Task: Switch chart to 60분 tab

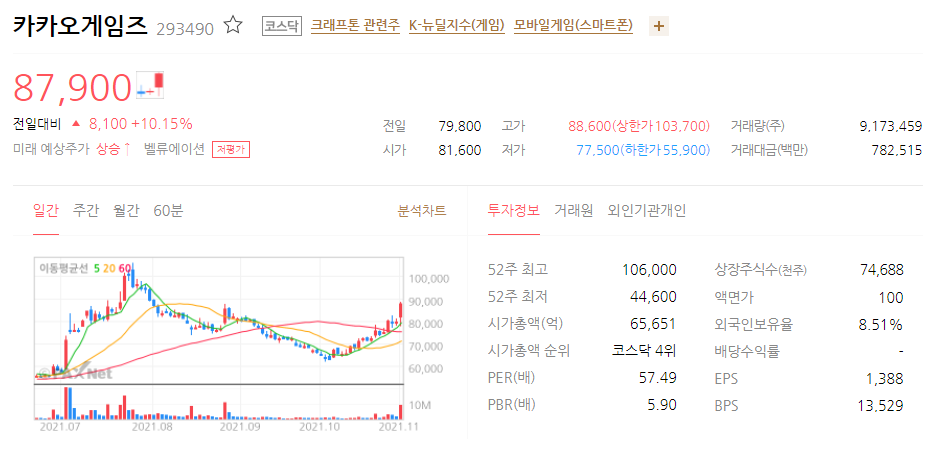Action: pyautogui.click(x=168, y=210)
